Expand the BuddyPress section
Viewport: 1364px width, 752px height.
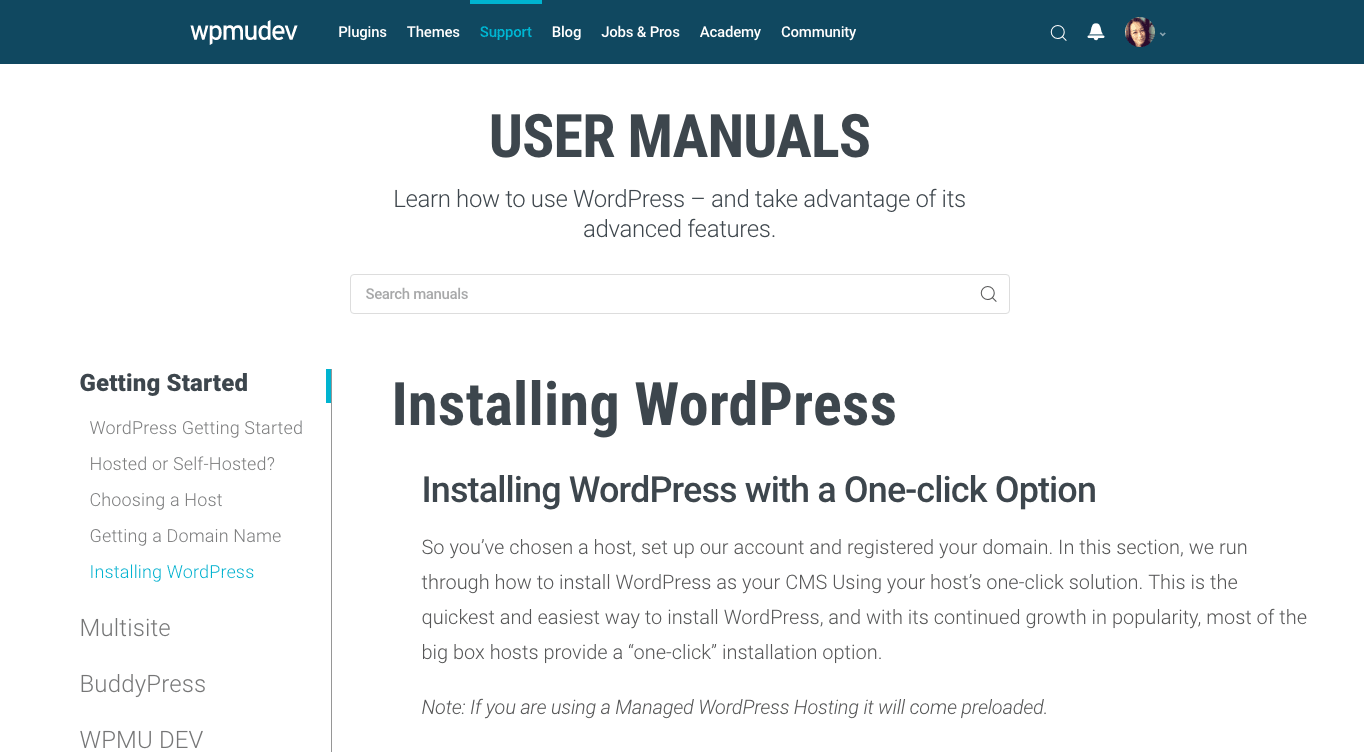(x=142, y=684)
